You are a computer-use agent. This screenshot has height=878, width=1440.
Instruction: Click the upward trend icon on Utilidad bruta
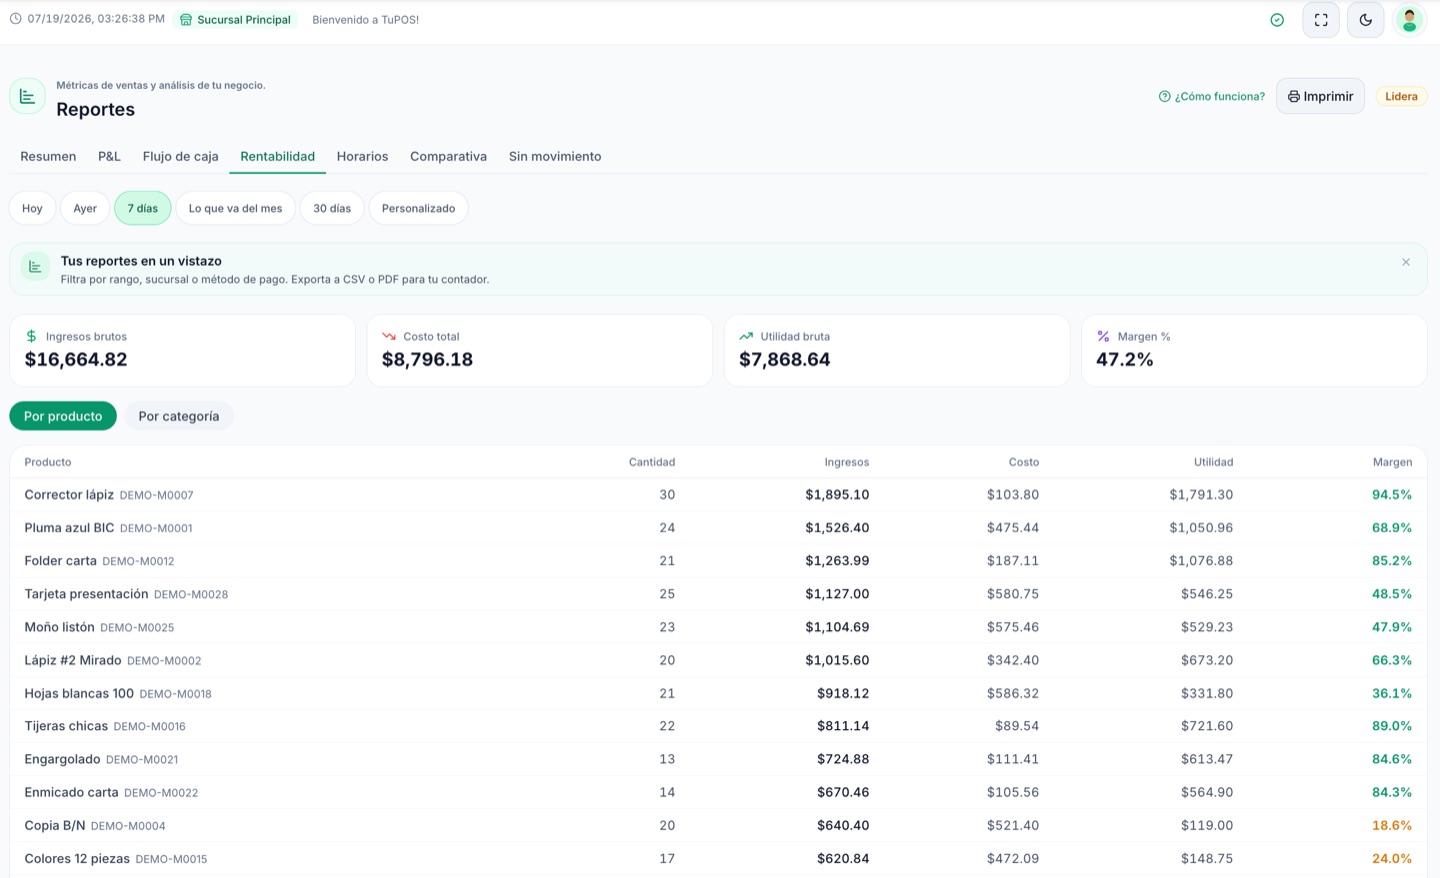click(x=746, y=336)
